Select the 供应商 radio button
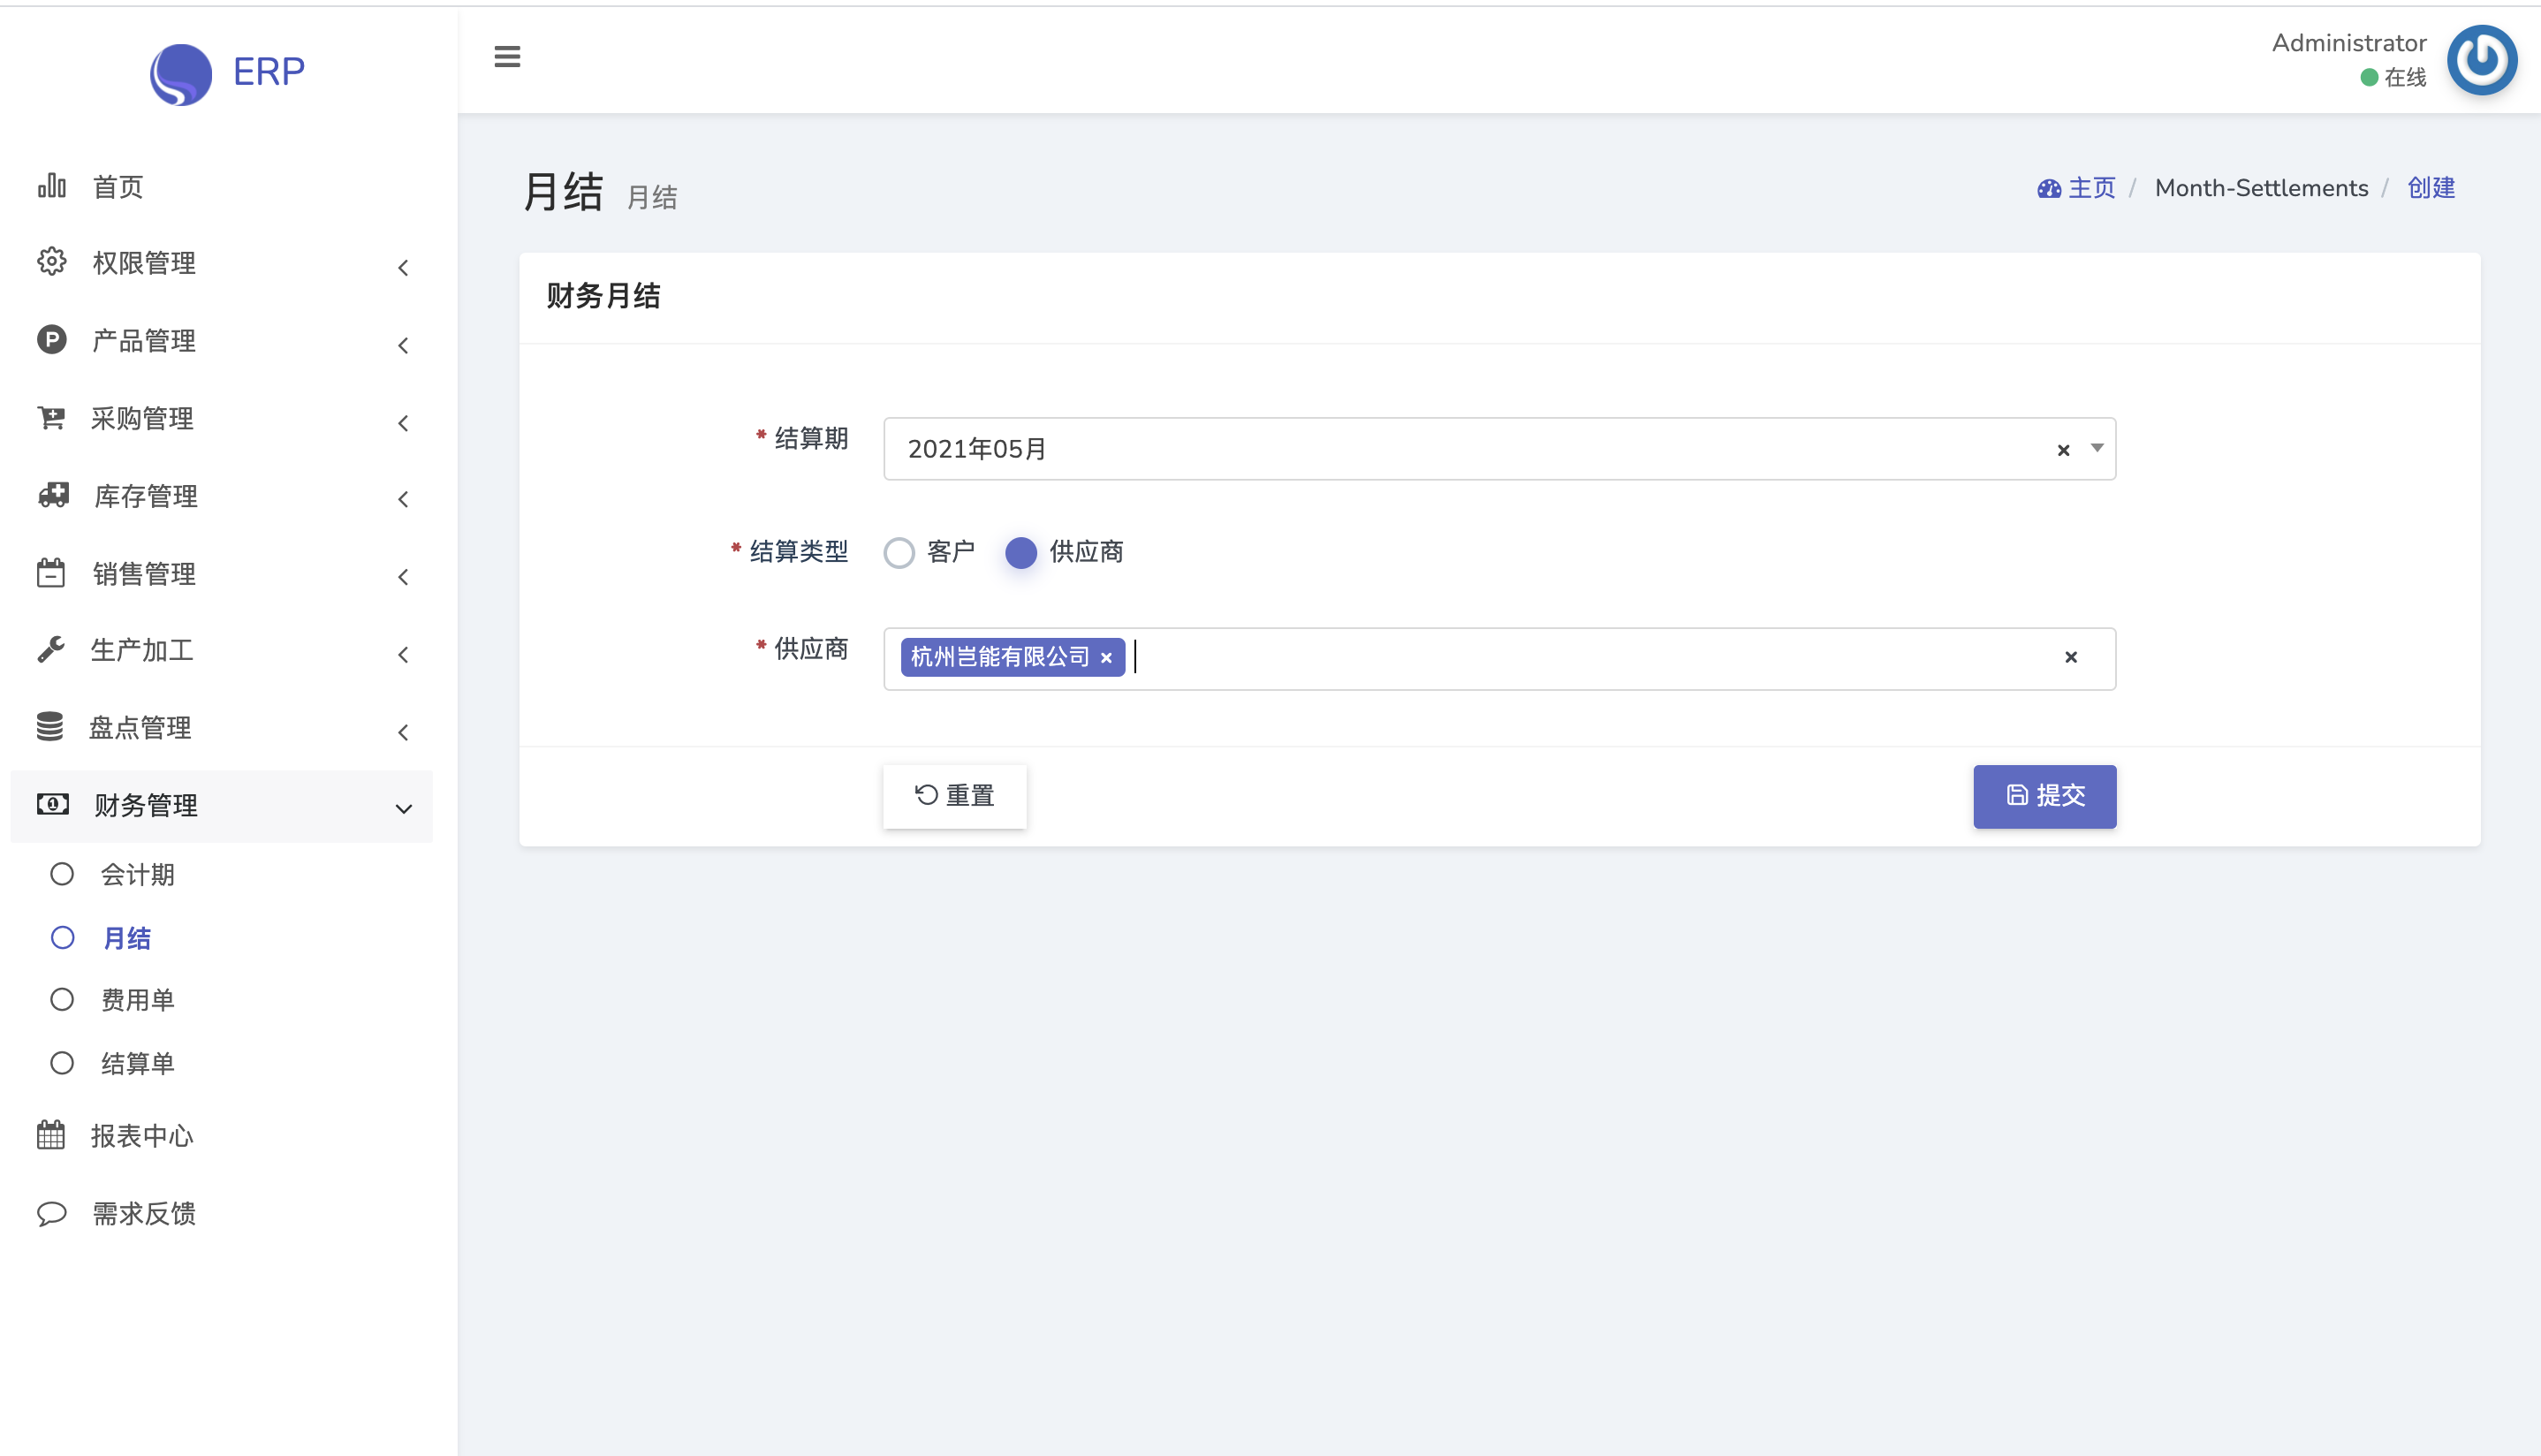 coord(1021,552)
